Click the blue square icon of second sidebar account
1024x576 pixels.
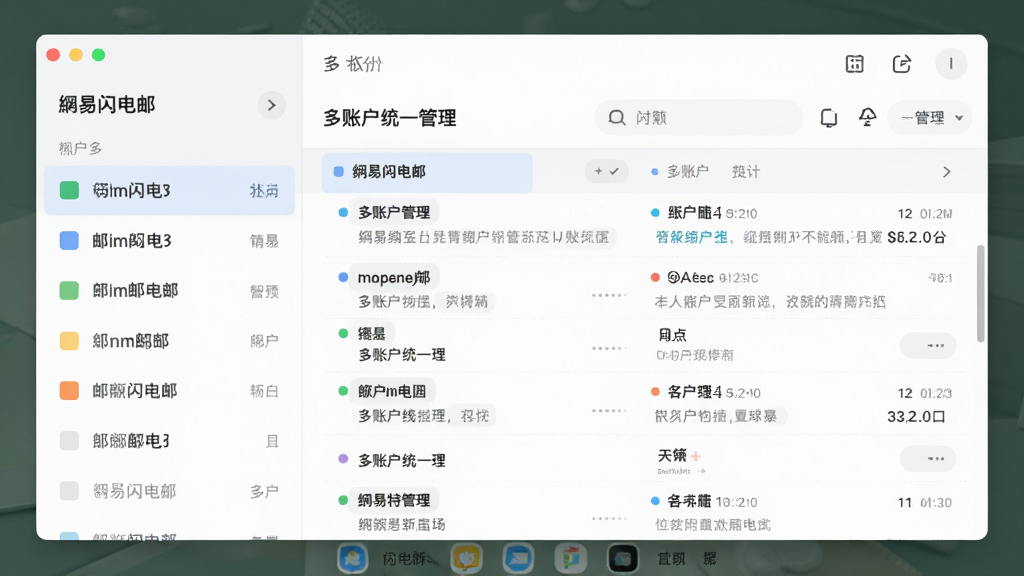click(x=69, y=240)
